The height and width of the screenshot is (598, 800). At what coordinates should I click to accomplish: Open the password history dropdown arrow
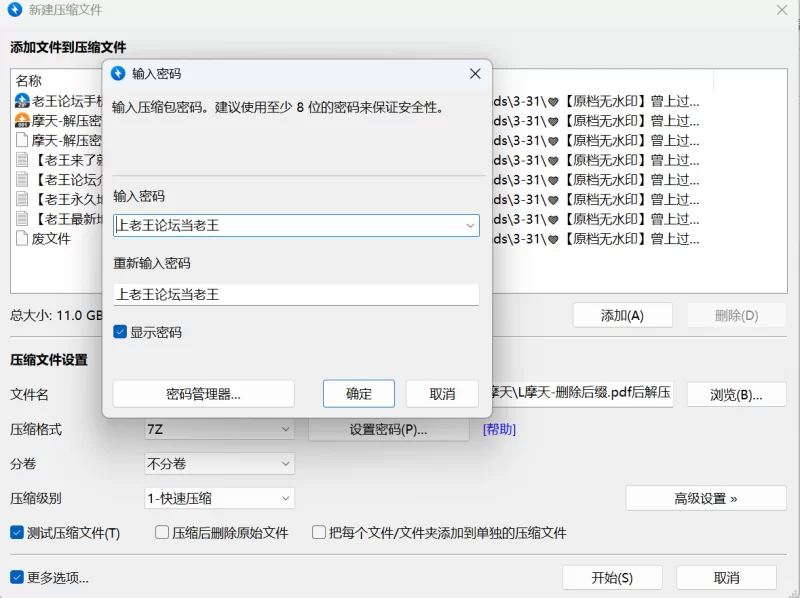(470, 226)
